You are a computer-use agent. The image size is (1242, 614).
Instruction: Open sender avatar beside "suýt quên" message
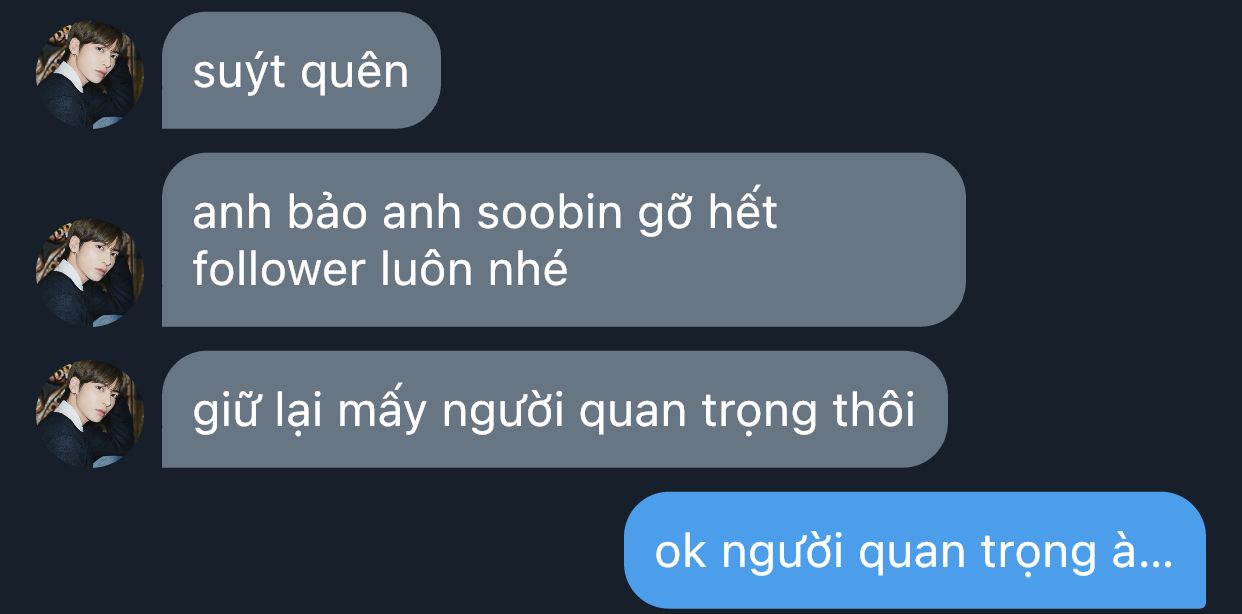tap(88, 74)
